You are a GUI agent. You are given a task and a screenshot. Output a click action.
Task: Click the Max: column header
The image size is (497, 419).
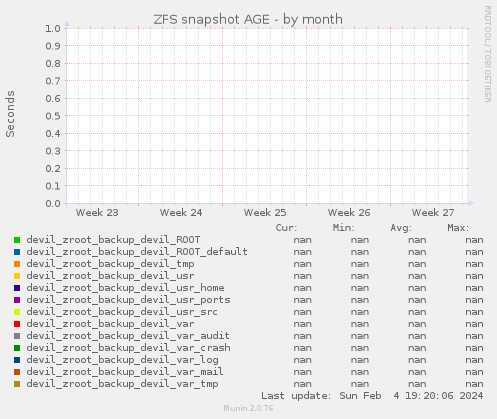[458, 228]
